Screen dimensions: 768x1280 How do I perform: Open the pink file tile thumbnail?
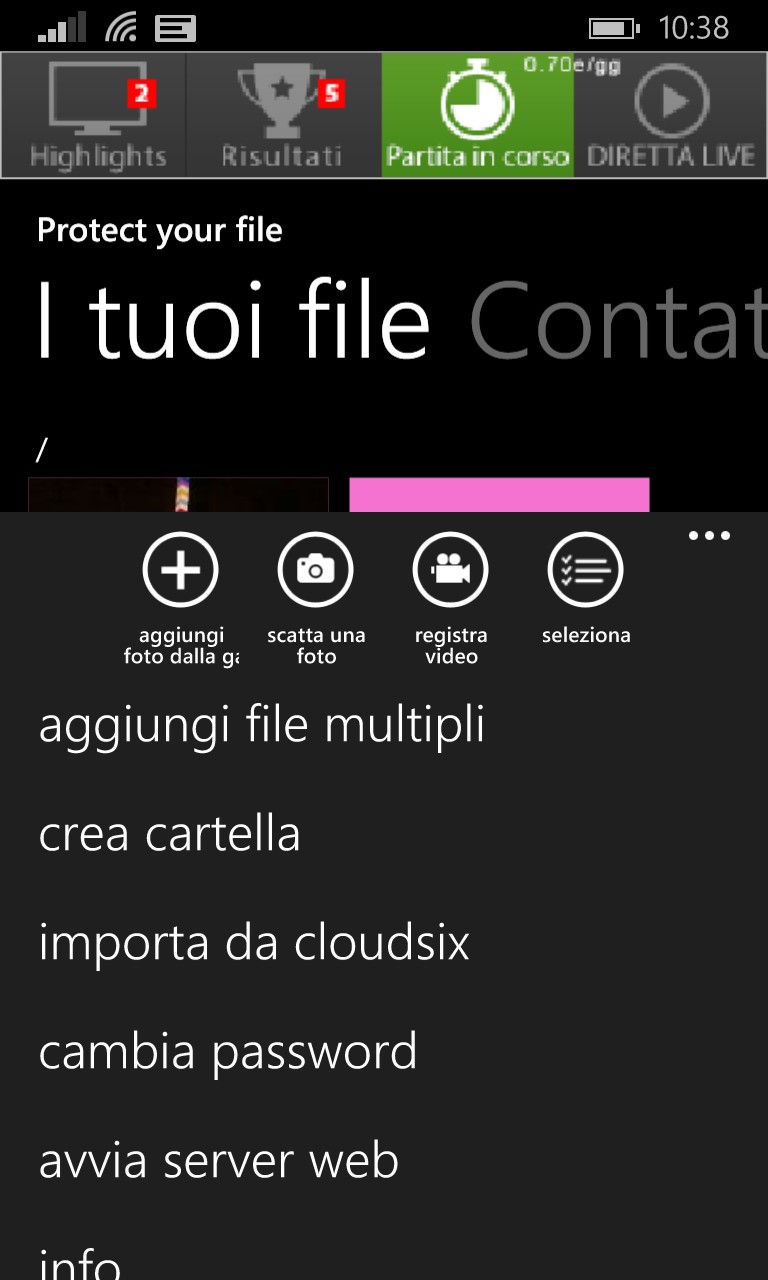click(x=499, y=495)
